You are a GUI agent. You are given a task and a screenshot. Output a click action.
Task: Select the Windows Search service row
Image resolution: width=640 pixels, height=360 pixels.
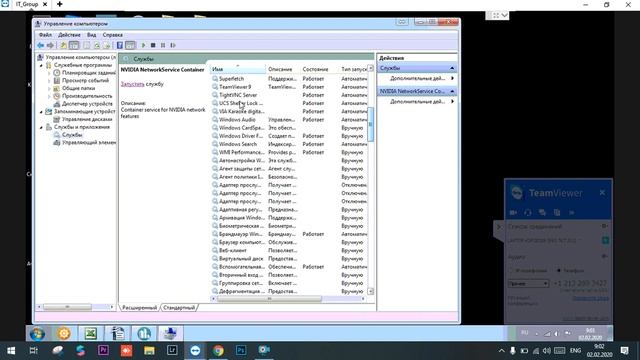pyautogui.click(x=289, y=144)
